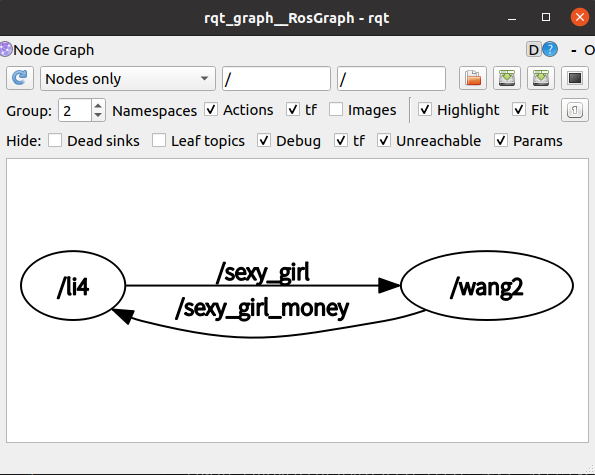Click the first namespace filter input field

(276, 79)
